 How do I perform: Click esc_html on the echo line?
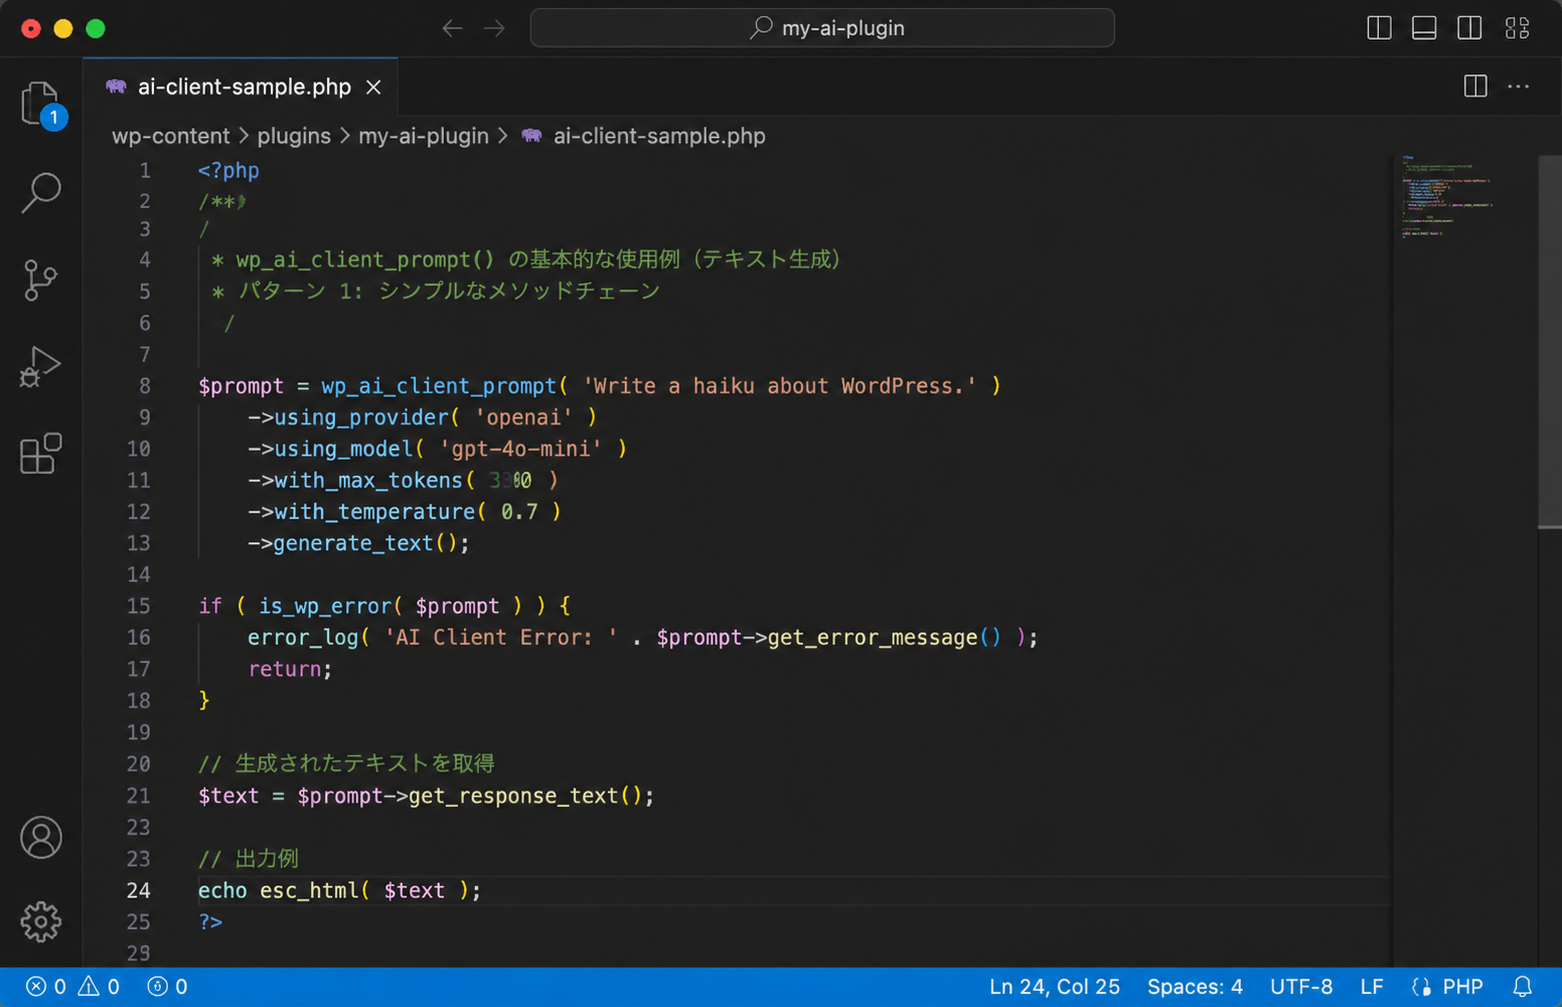coord(309,891)
